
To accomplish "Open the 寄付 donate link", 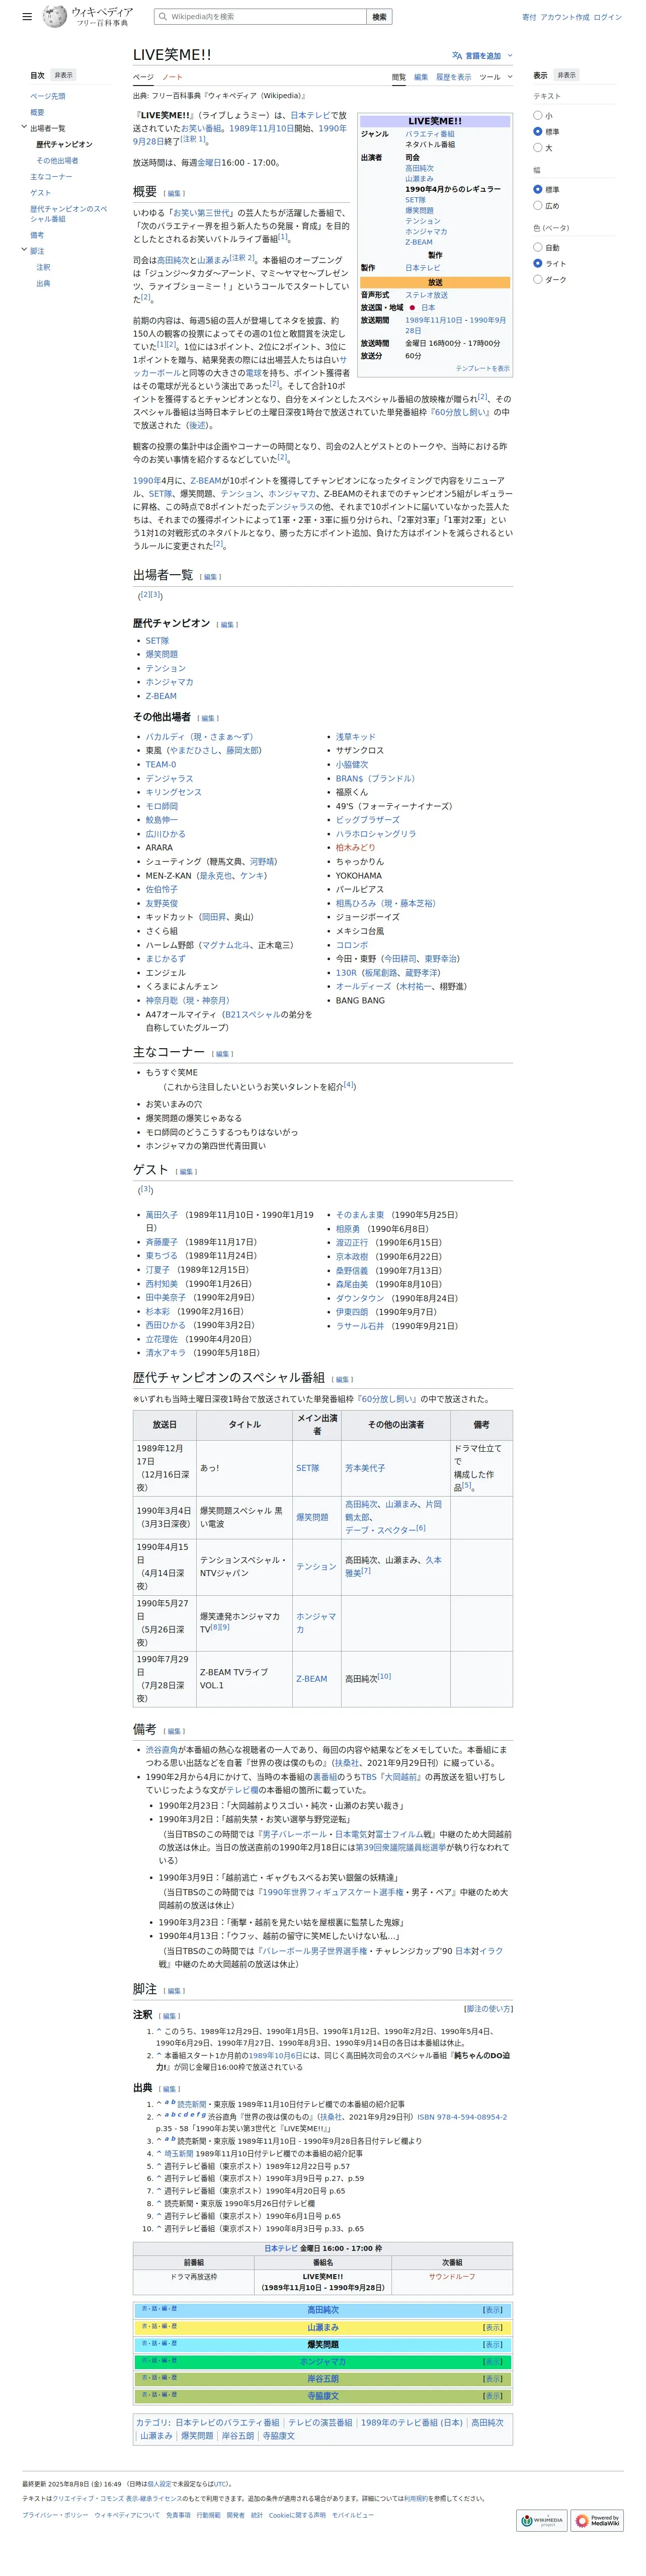I will tap(529, 17).
